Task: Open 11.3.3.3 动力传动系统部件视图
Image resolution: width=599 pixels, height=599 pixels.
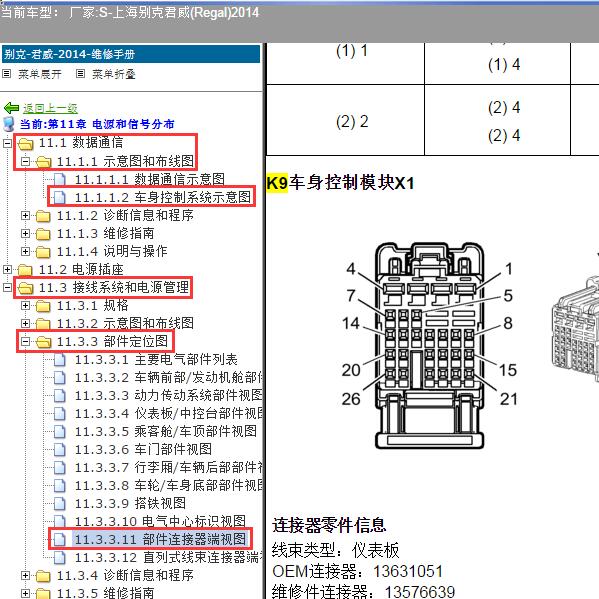Action: click(168, 395)
